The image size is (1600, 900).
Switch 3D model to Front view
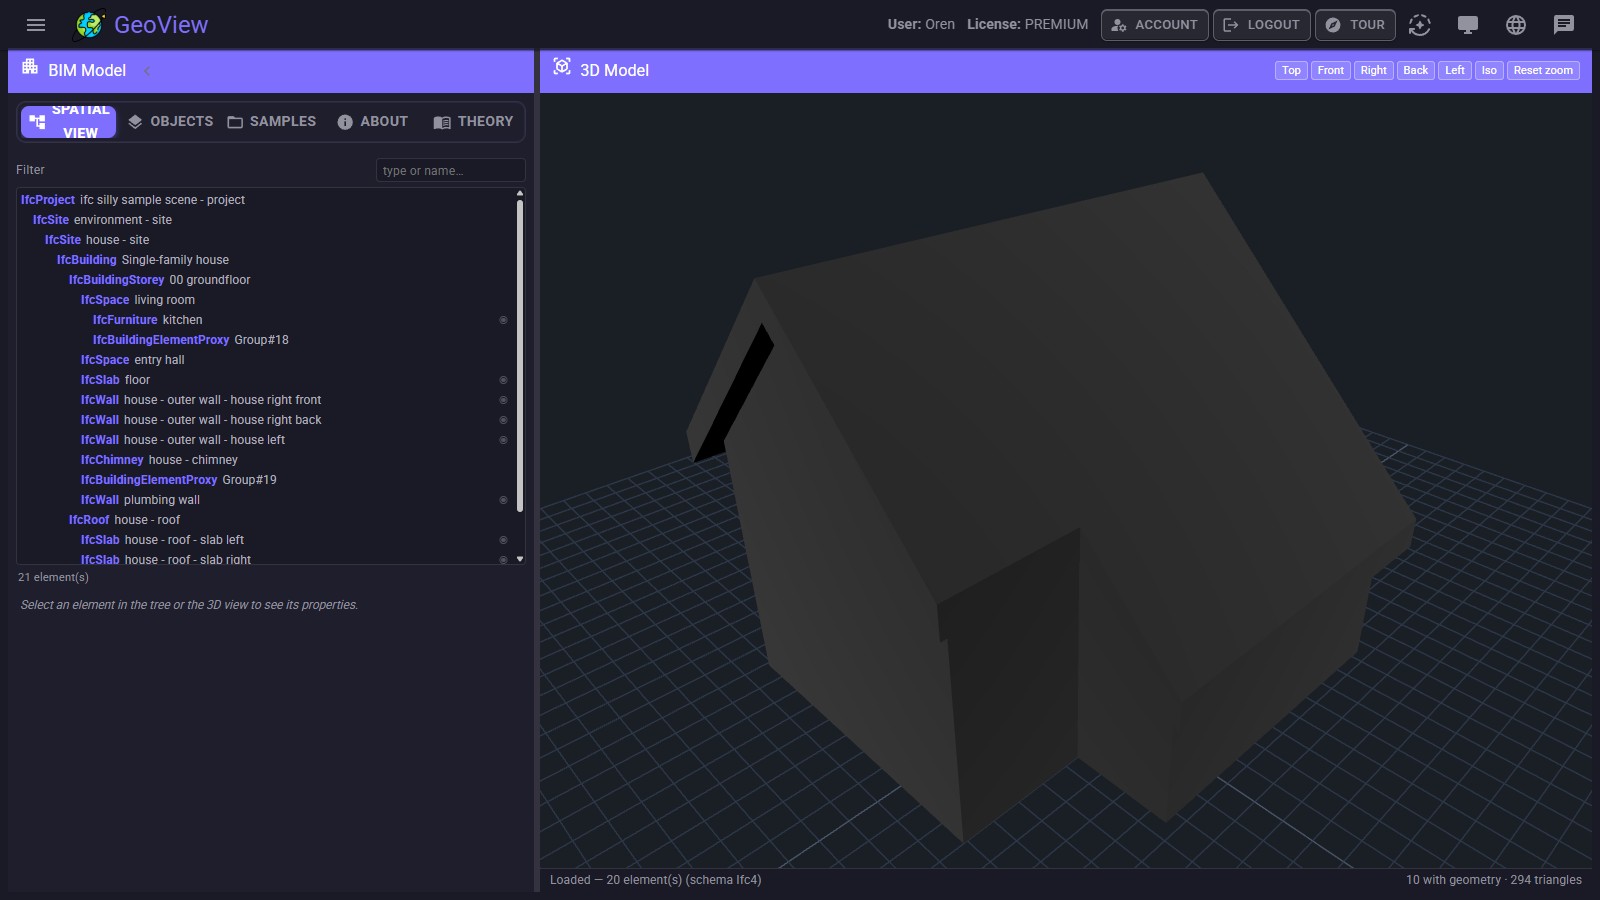click(x=1330, y=70)
